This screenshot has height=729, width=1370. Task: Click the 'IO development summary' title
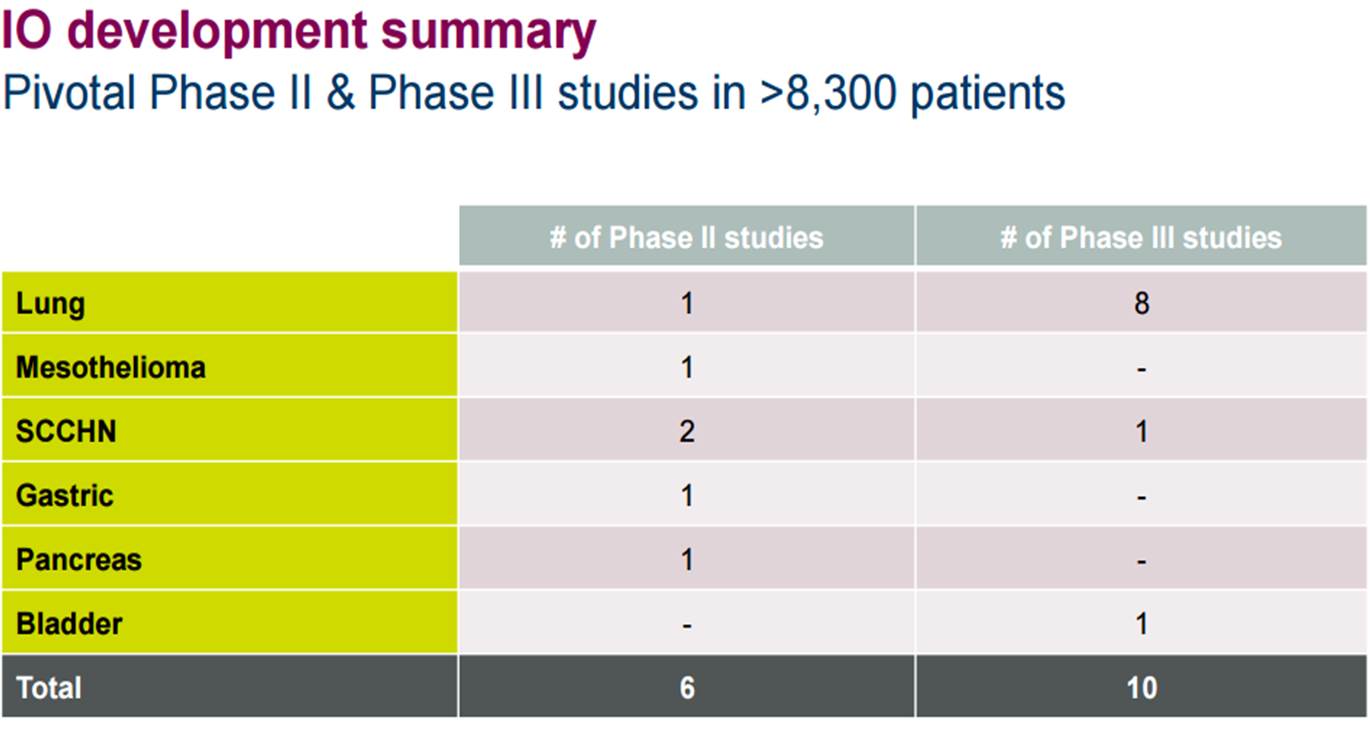[298, 31]
